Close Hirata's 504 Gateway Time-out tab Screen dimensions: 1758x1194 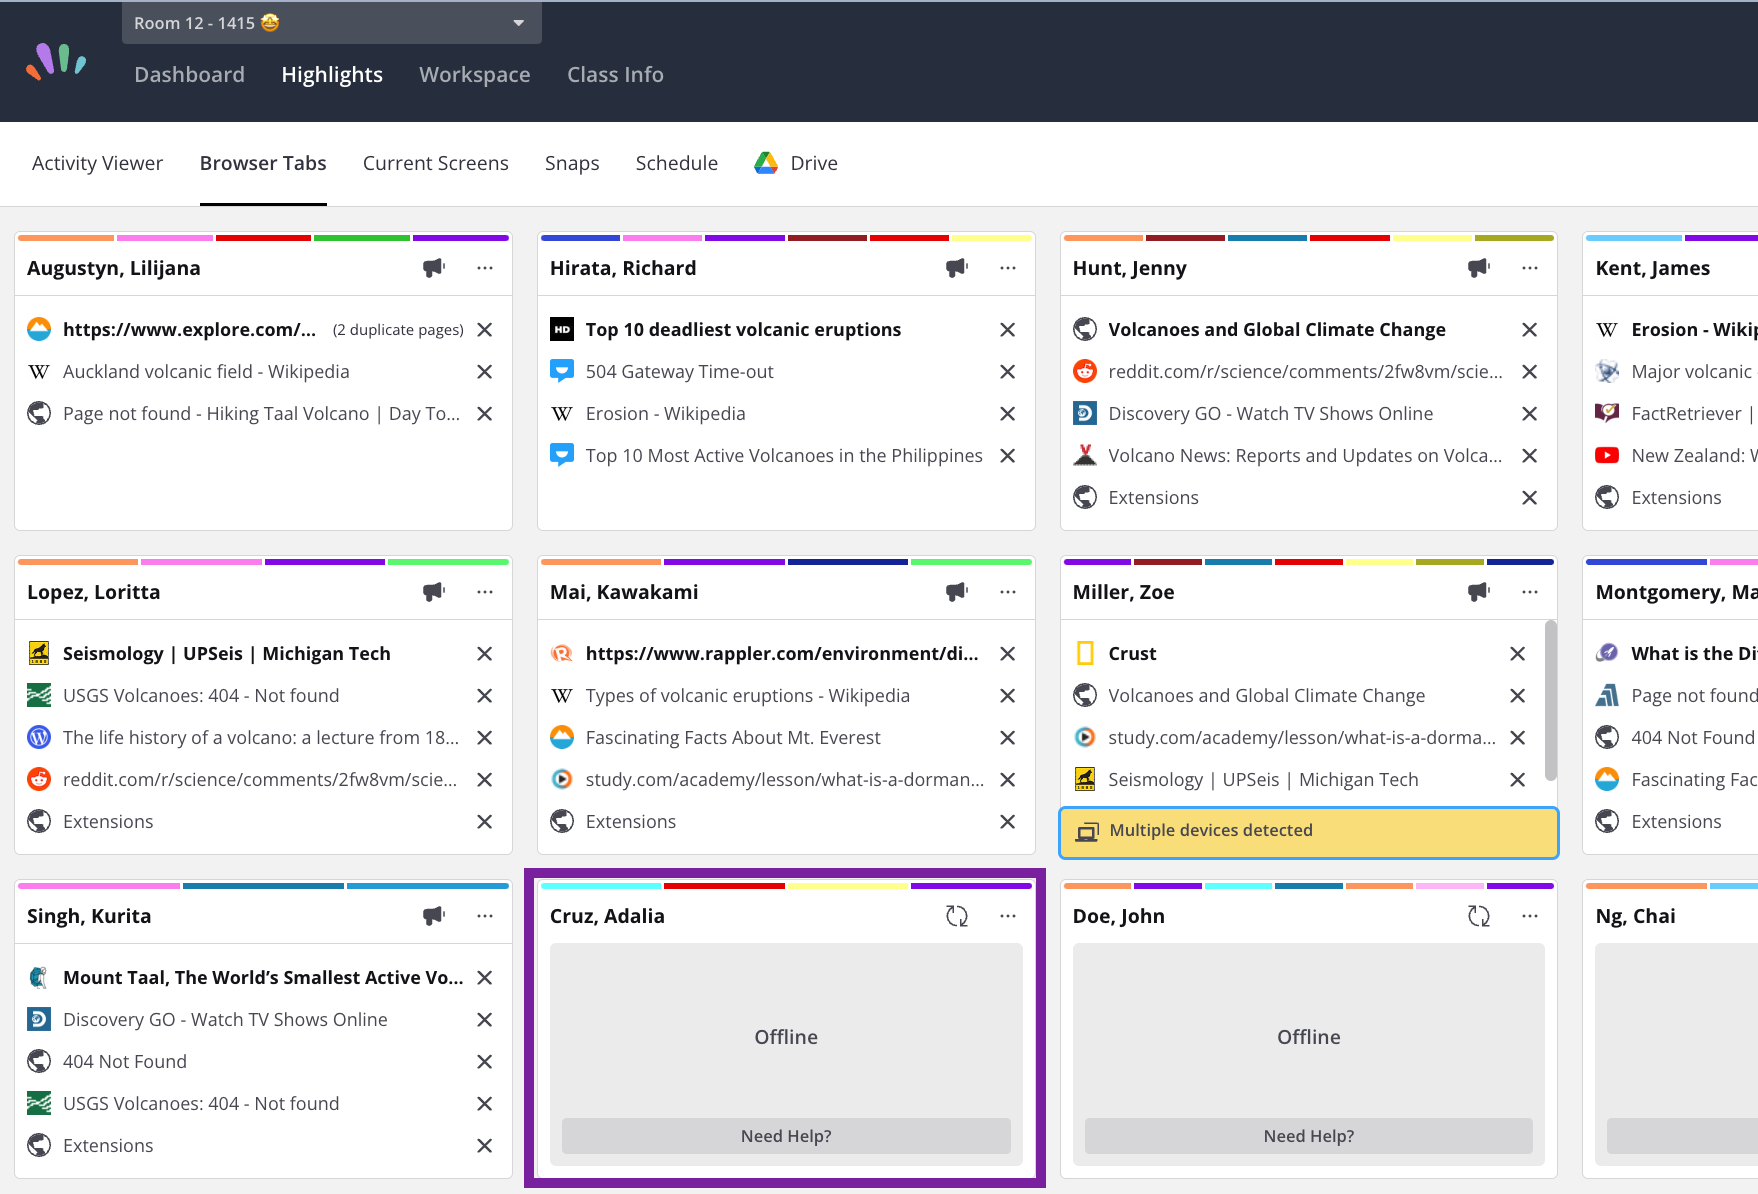1008,372
